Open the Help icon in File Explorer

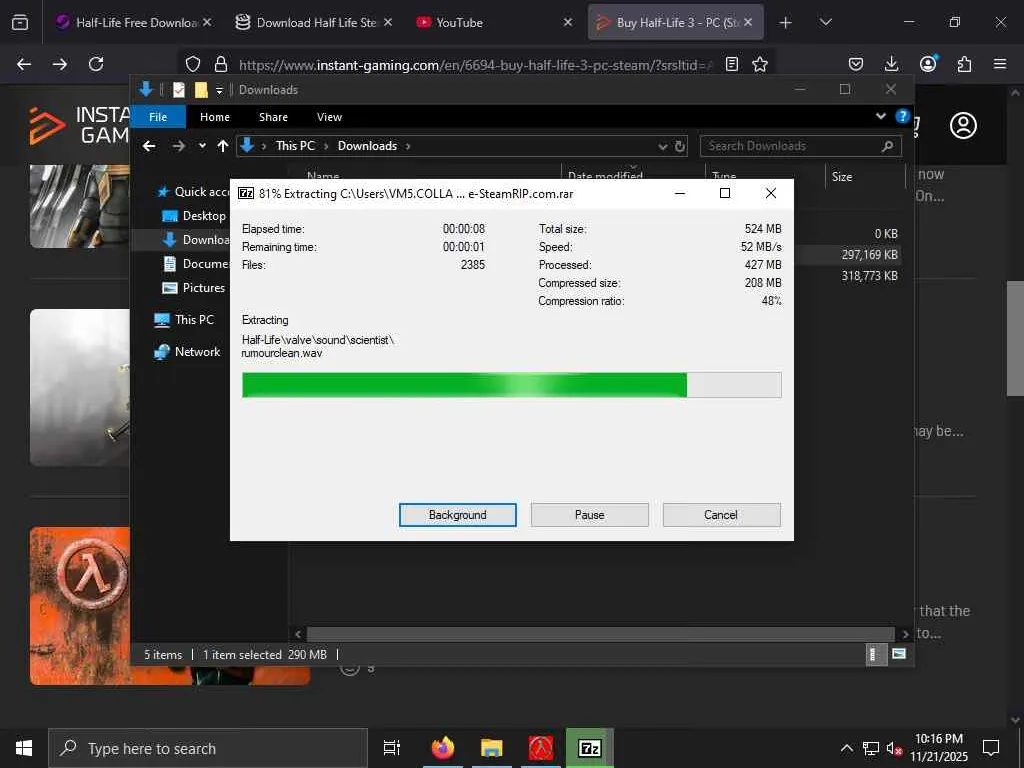click(x=903, y=116)
